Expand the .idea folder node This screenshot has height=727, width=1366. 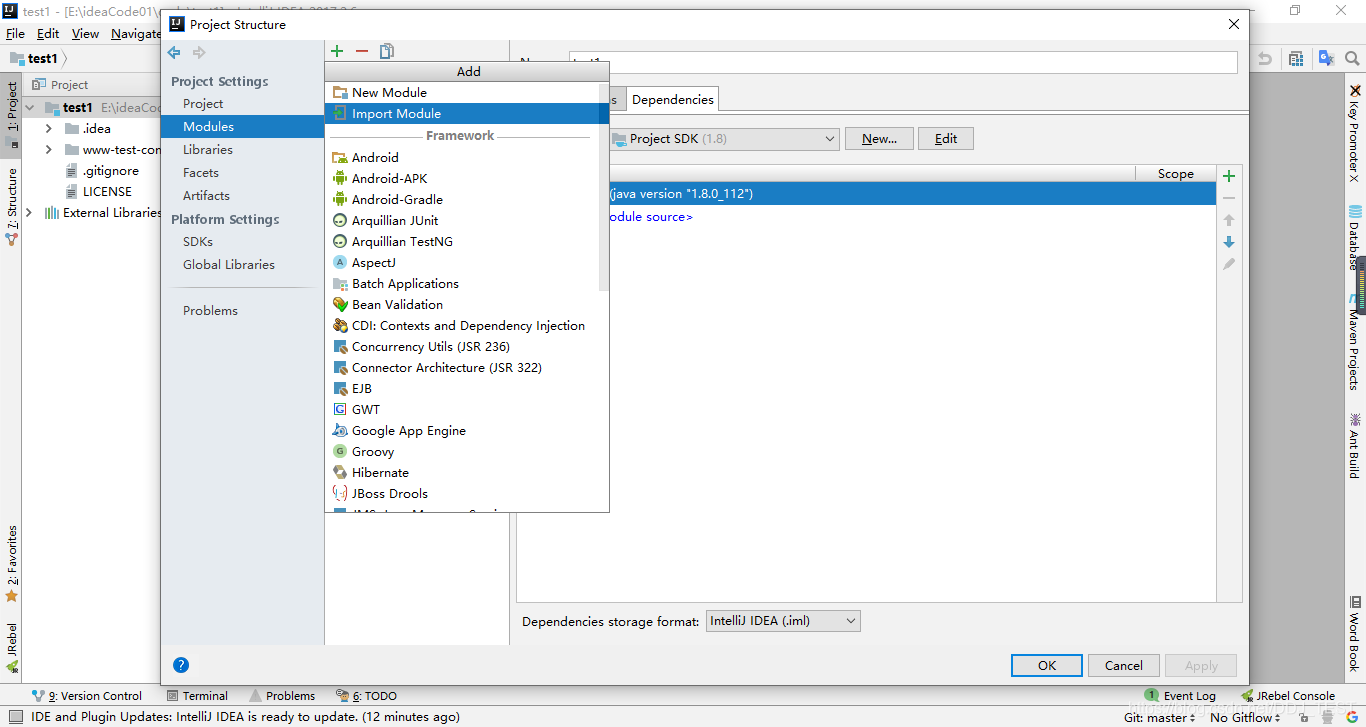(x=48, y=128)
